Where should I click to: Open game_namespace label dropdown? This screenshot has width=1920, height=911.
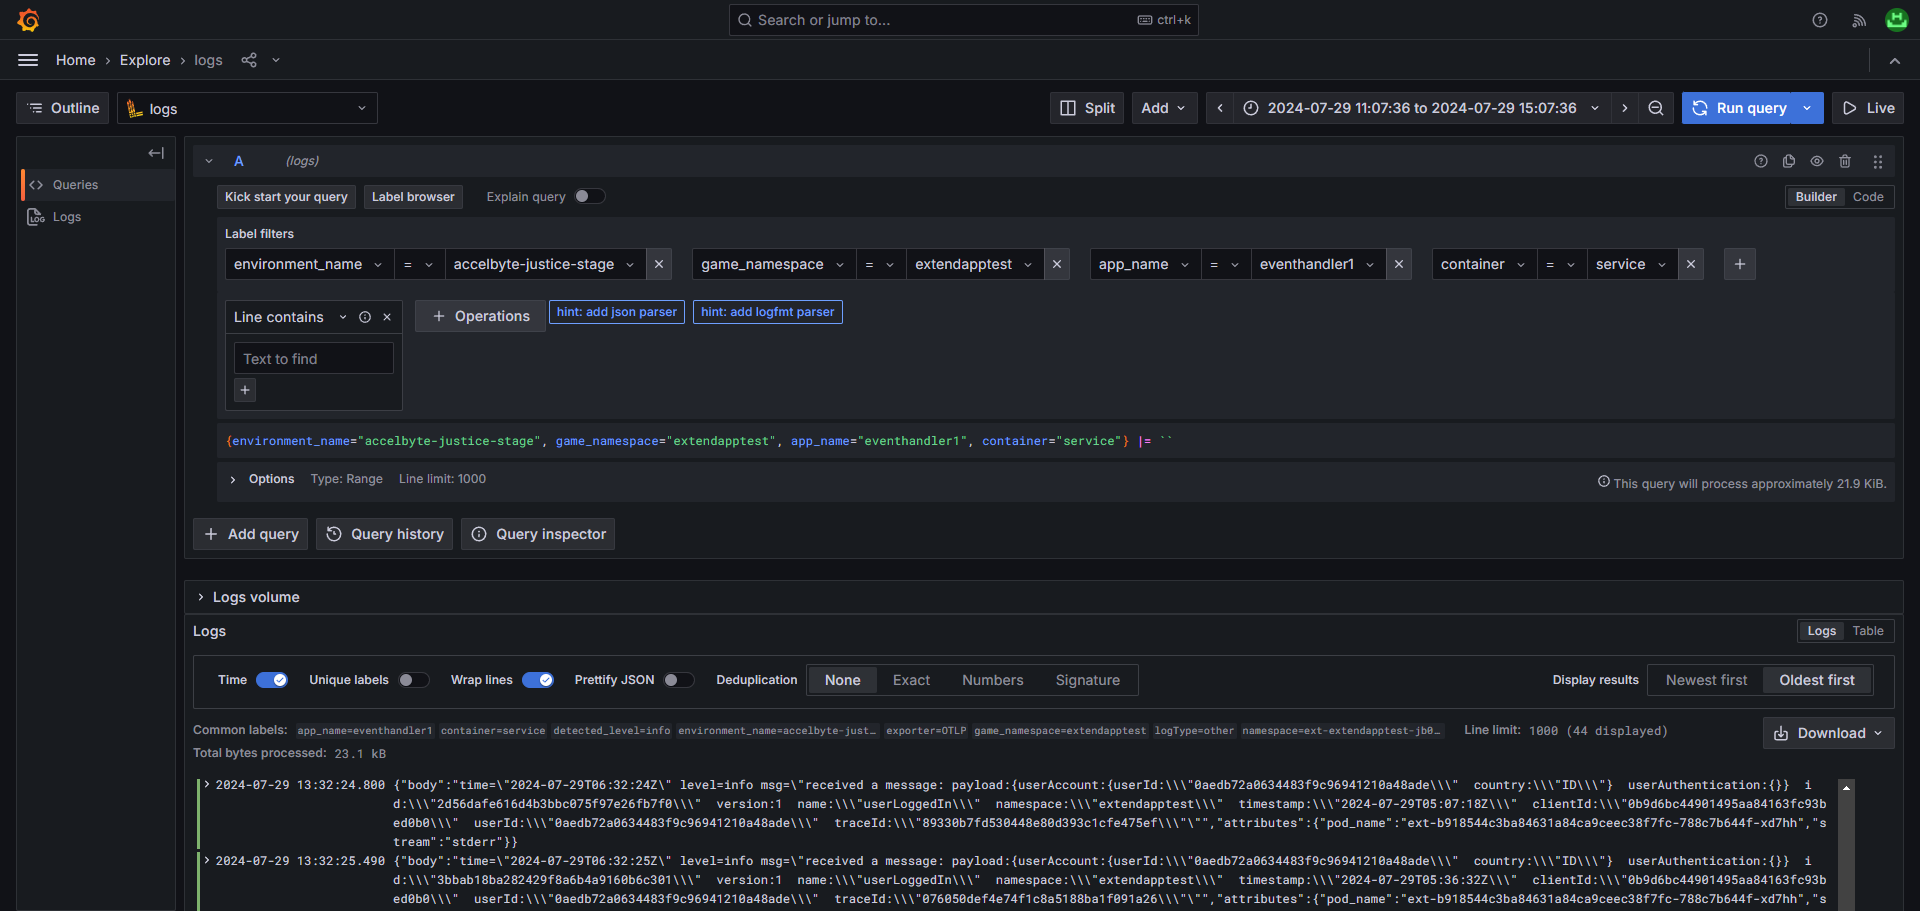click(774, 264)
